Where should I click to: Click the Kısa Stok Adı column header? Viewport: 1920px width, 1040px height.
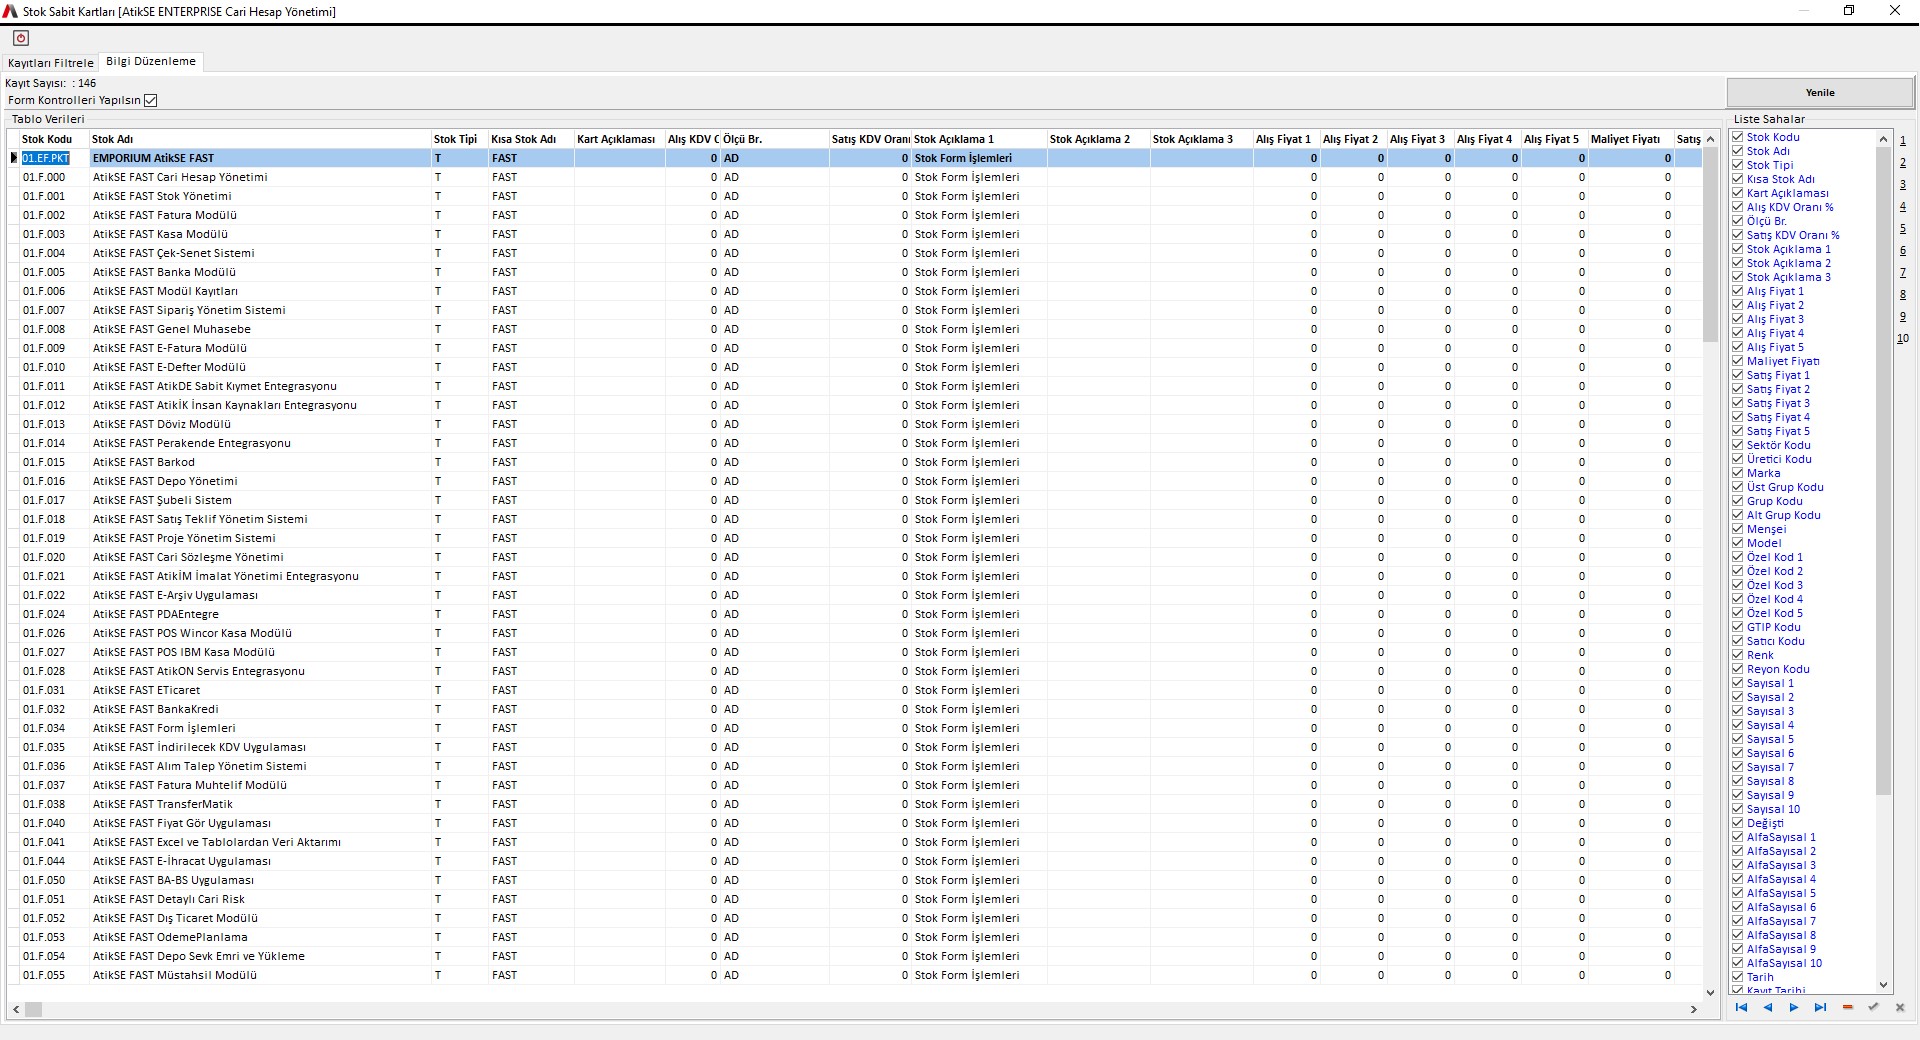(x=530, y=139)
